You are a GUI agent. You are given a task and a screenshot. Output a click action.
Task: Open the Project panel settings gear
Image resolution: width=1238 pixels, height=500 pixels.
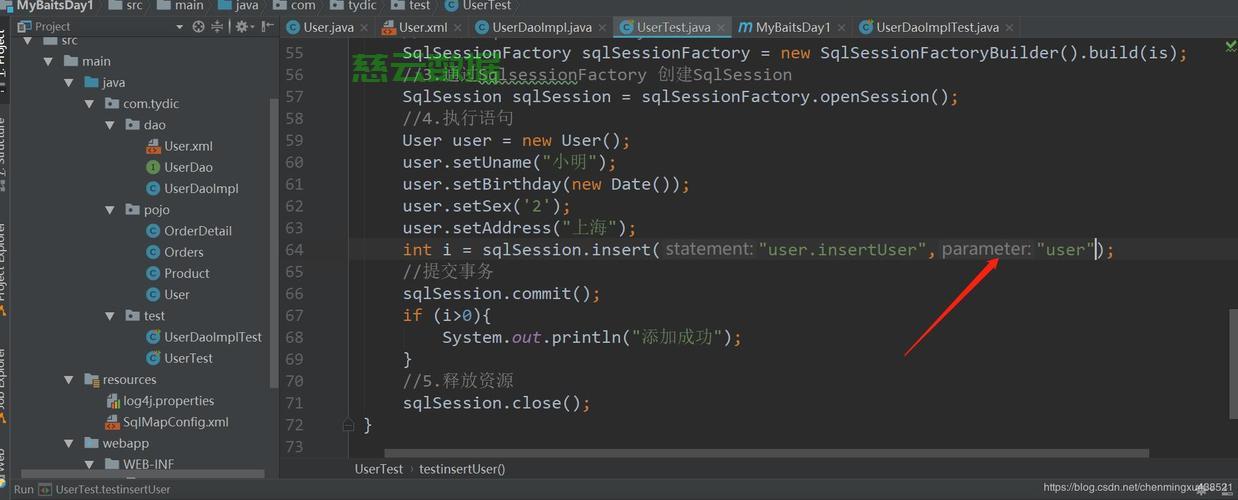[242, 27]
